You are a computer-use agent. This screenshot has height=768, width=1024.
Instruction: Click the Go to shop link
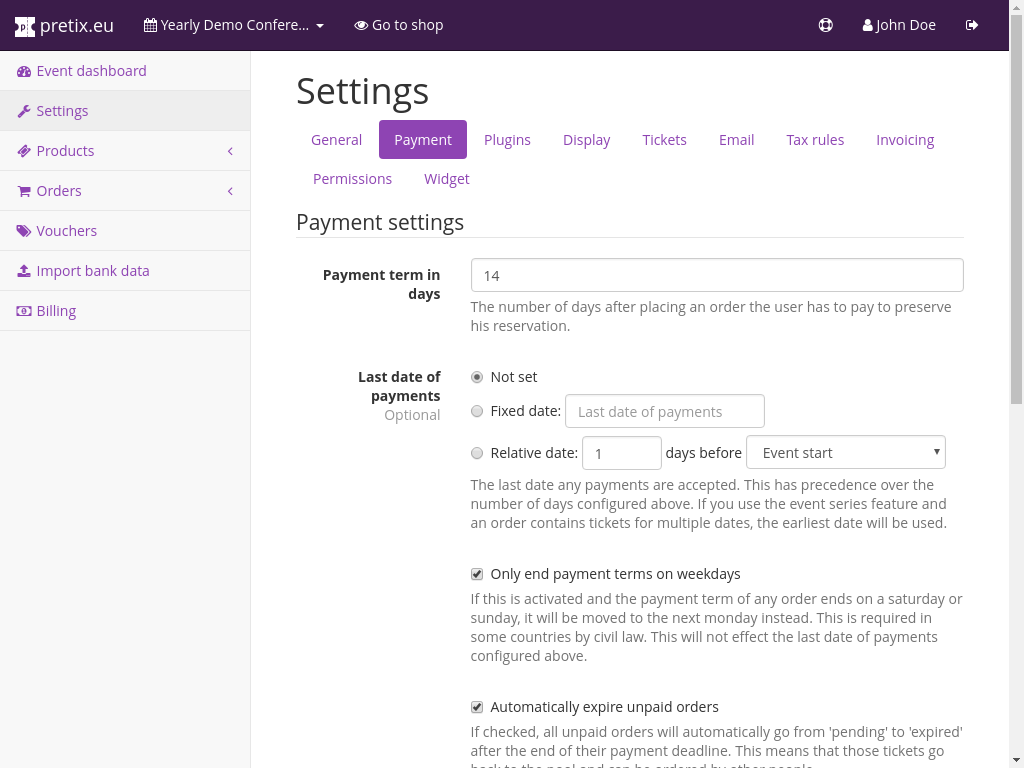(x=398, y=25)
